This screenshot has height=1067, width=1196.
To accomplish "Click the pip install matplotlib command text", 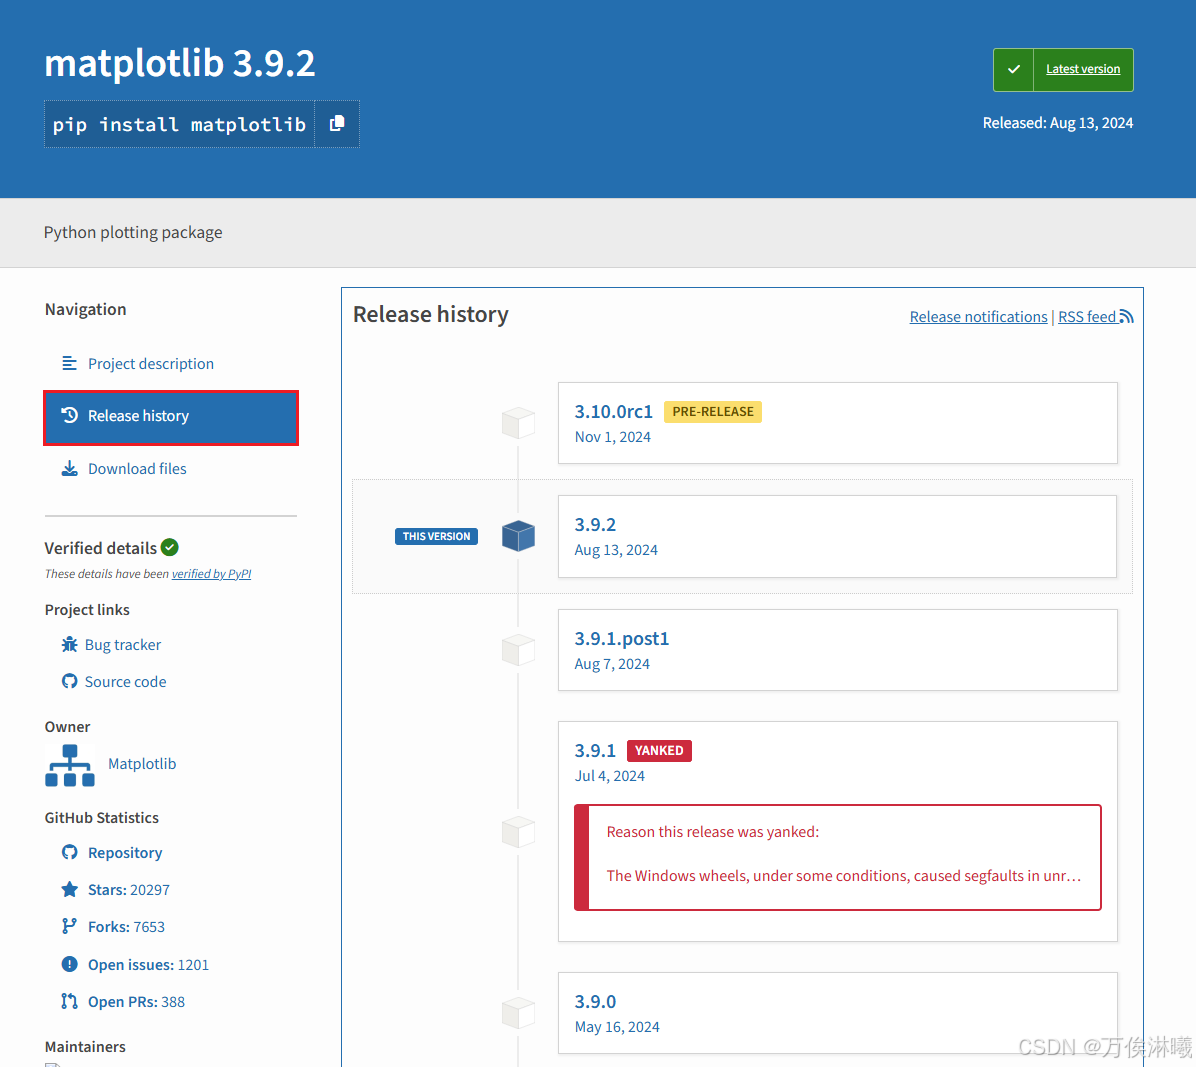I will click(179, 124).
